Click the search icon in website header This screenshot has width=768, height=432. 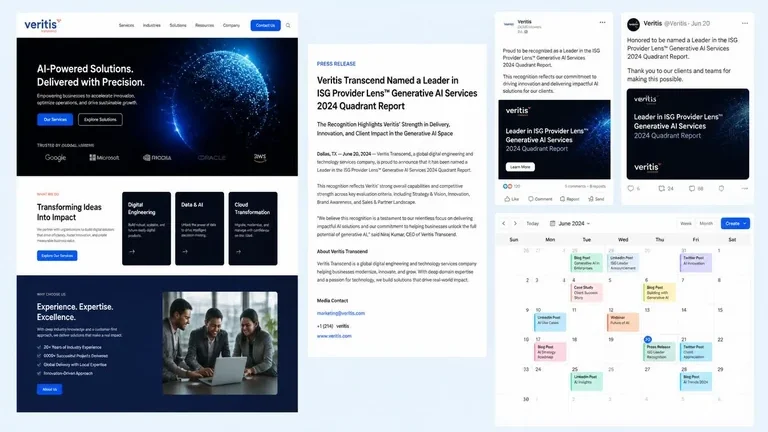pyautogui.click(x=288, y=25)
